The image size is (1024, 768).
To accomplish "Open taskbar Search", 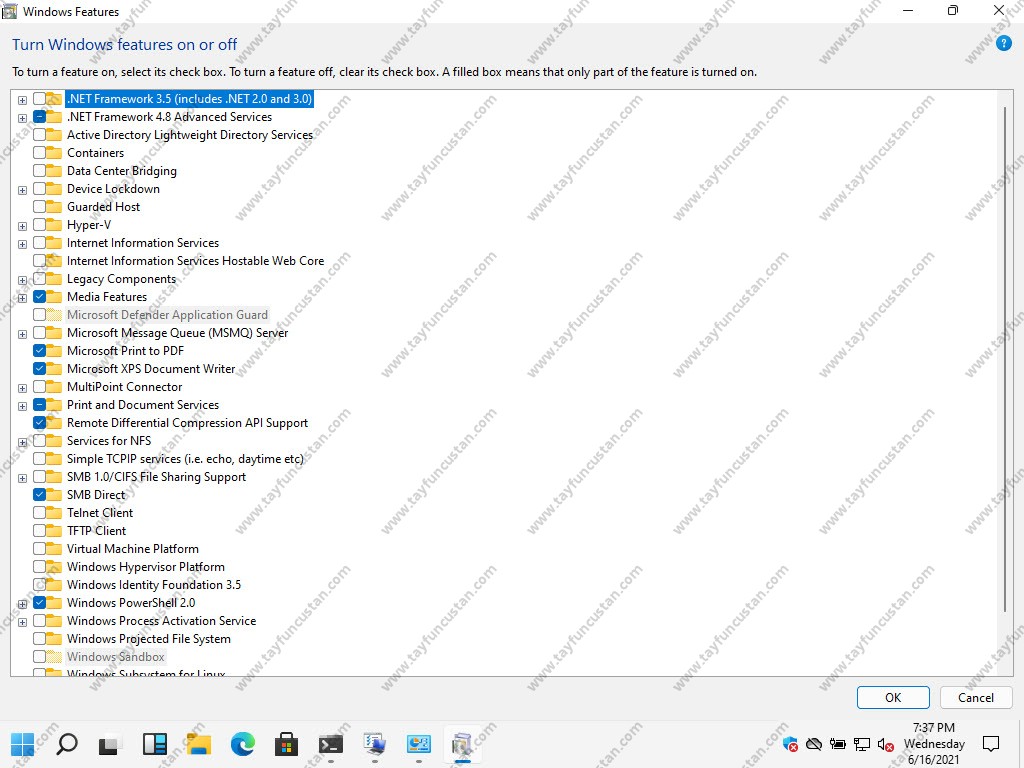I will tap(67, 744).
